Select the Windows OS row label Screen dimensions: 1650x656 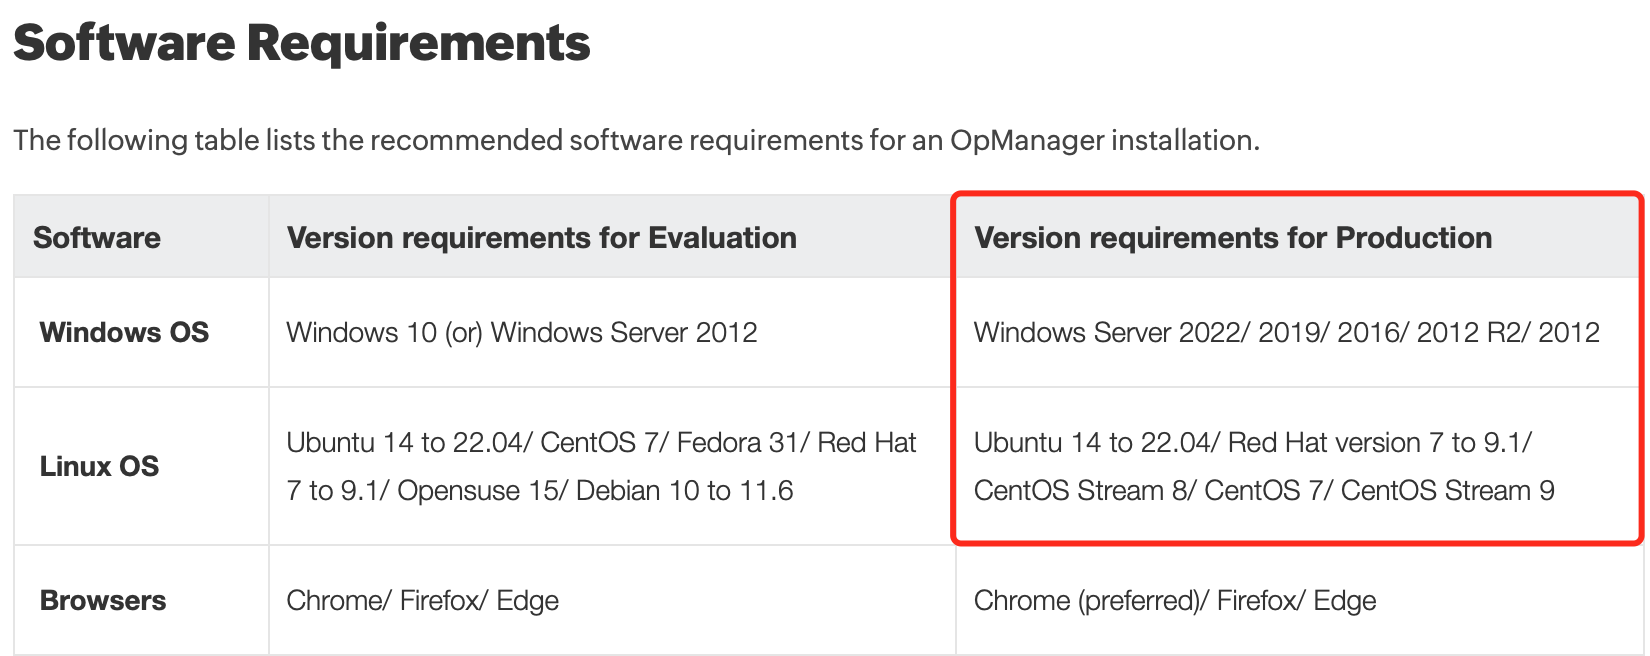124,332
